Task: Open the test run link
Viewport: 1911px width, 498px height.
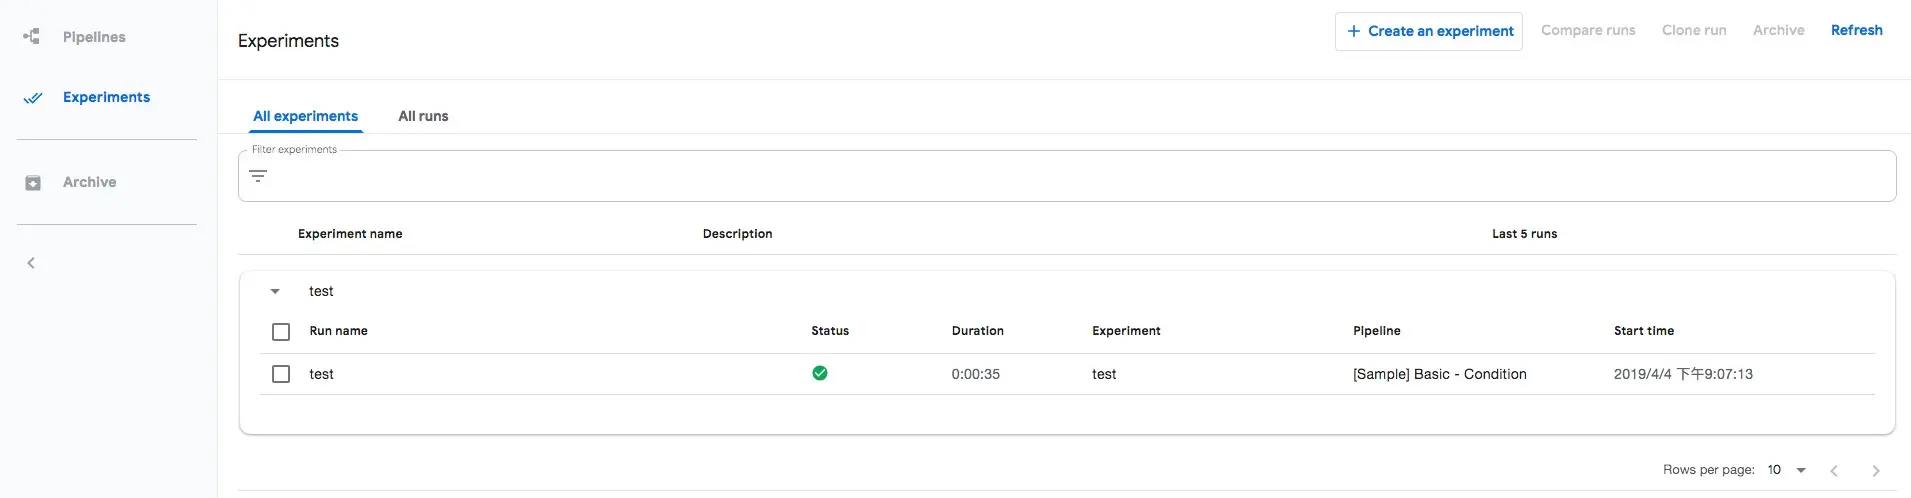Action: point(321,374)
